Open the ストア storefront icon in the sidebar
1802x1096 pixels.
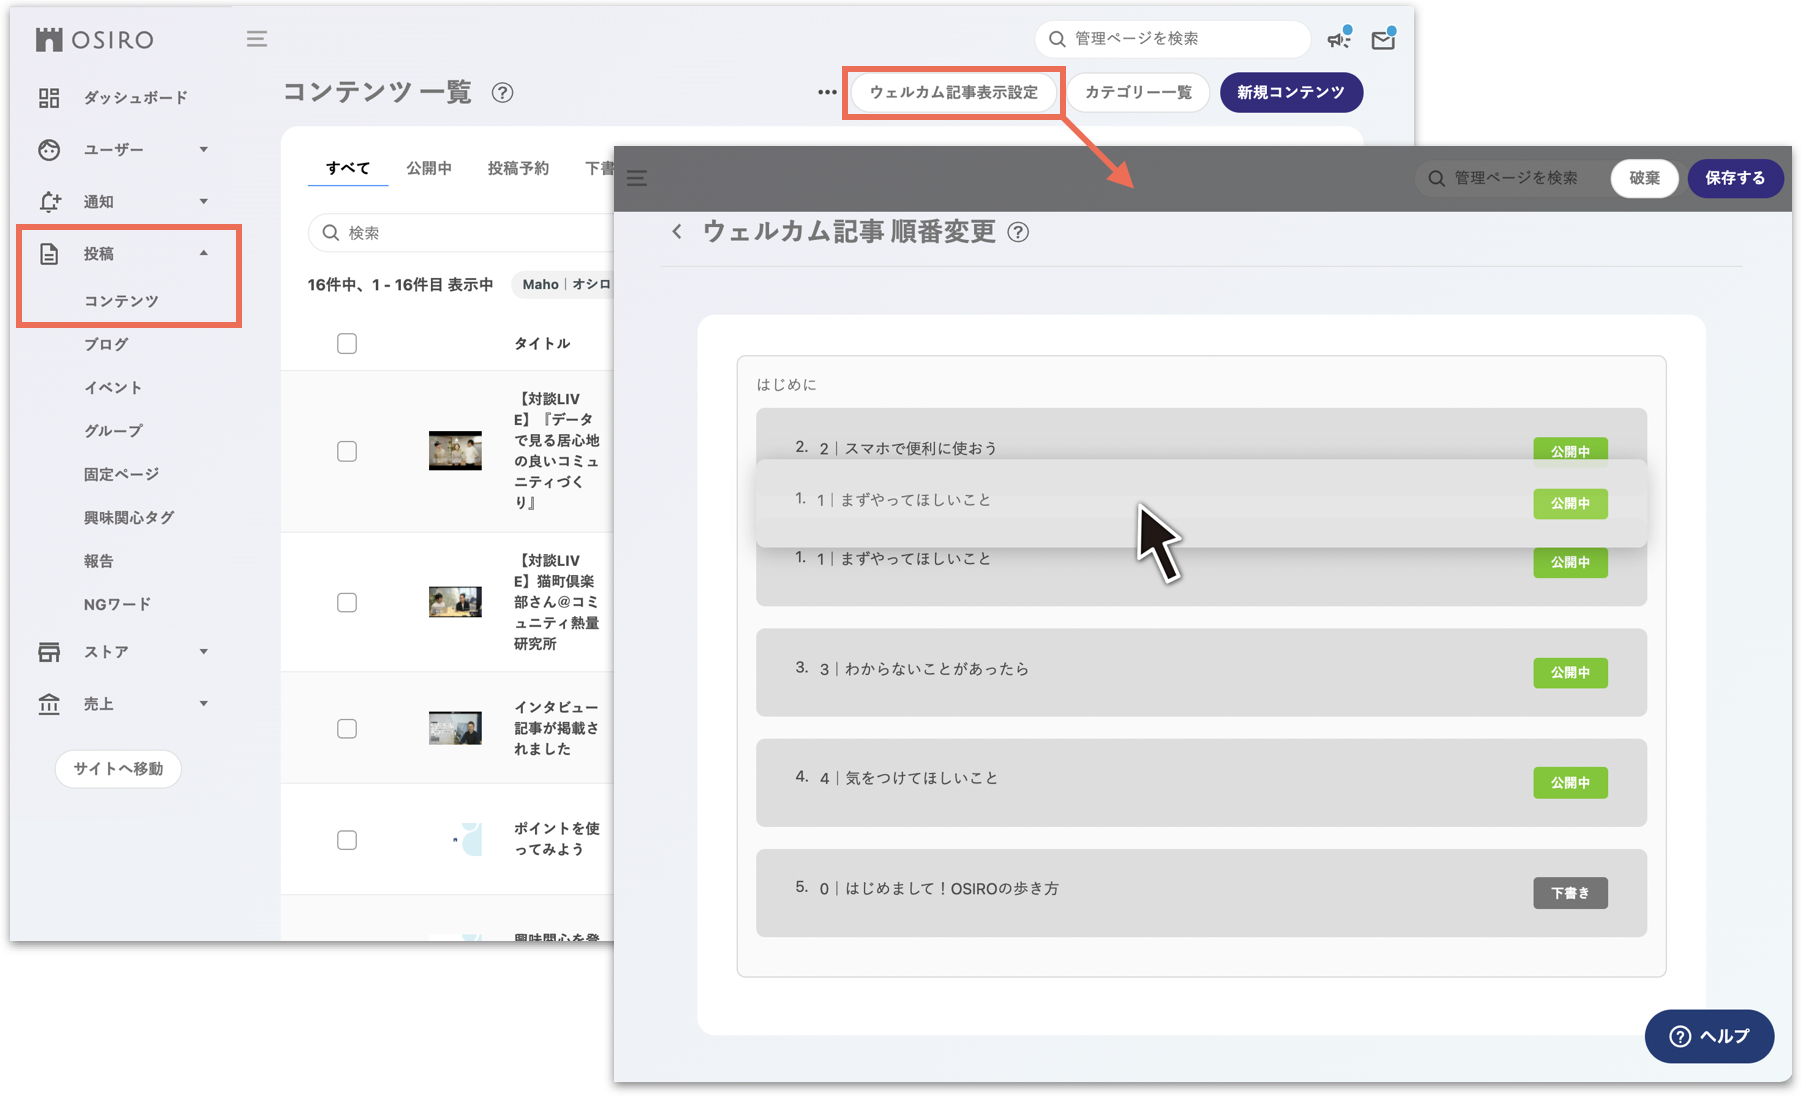[x=47, y=651]
